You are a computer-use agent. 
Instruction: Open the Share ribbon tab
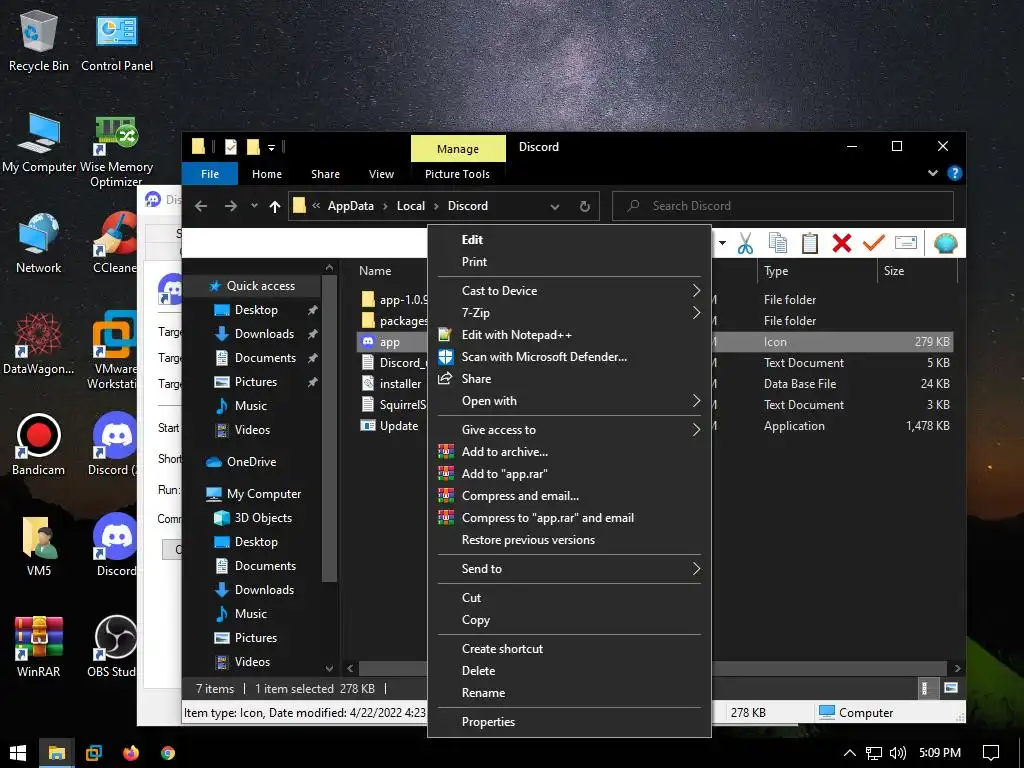[325, 174]
